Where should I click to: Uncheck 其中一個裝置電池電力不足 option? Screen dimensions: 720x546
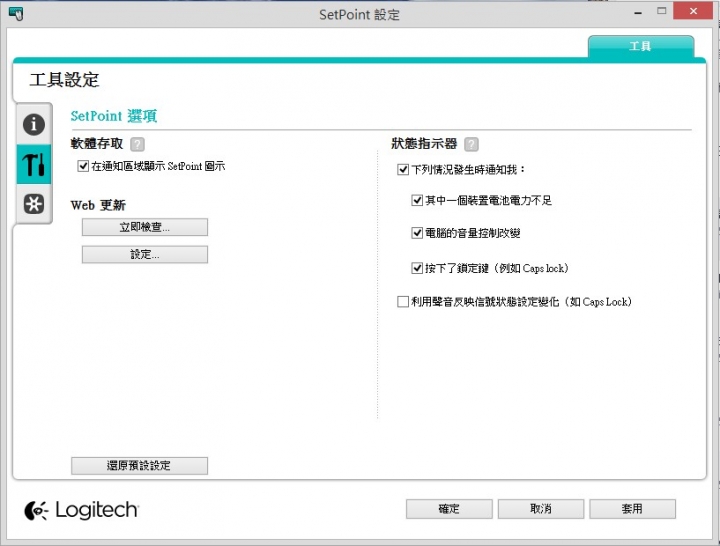pyautogui.click(x=417, y=200)
